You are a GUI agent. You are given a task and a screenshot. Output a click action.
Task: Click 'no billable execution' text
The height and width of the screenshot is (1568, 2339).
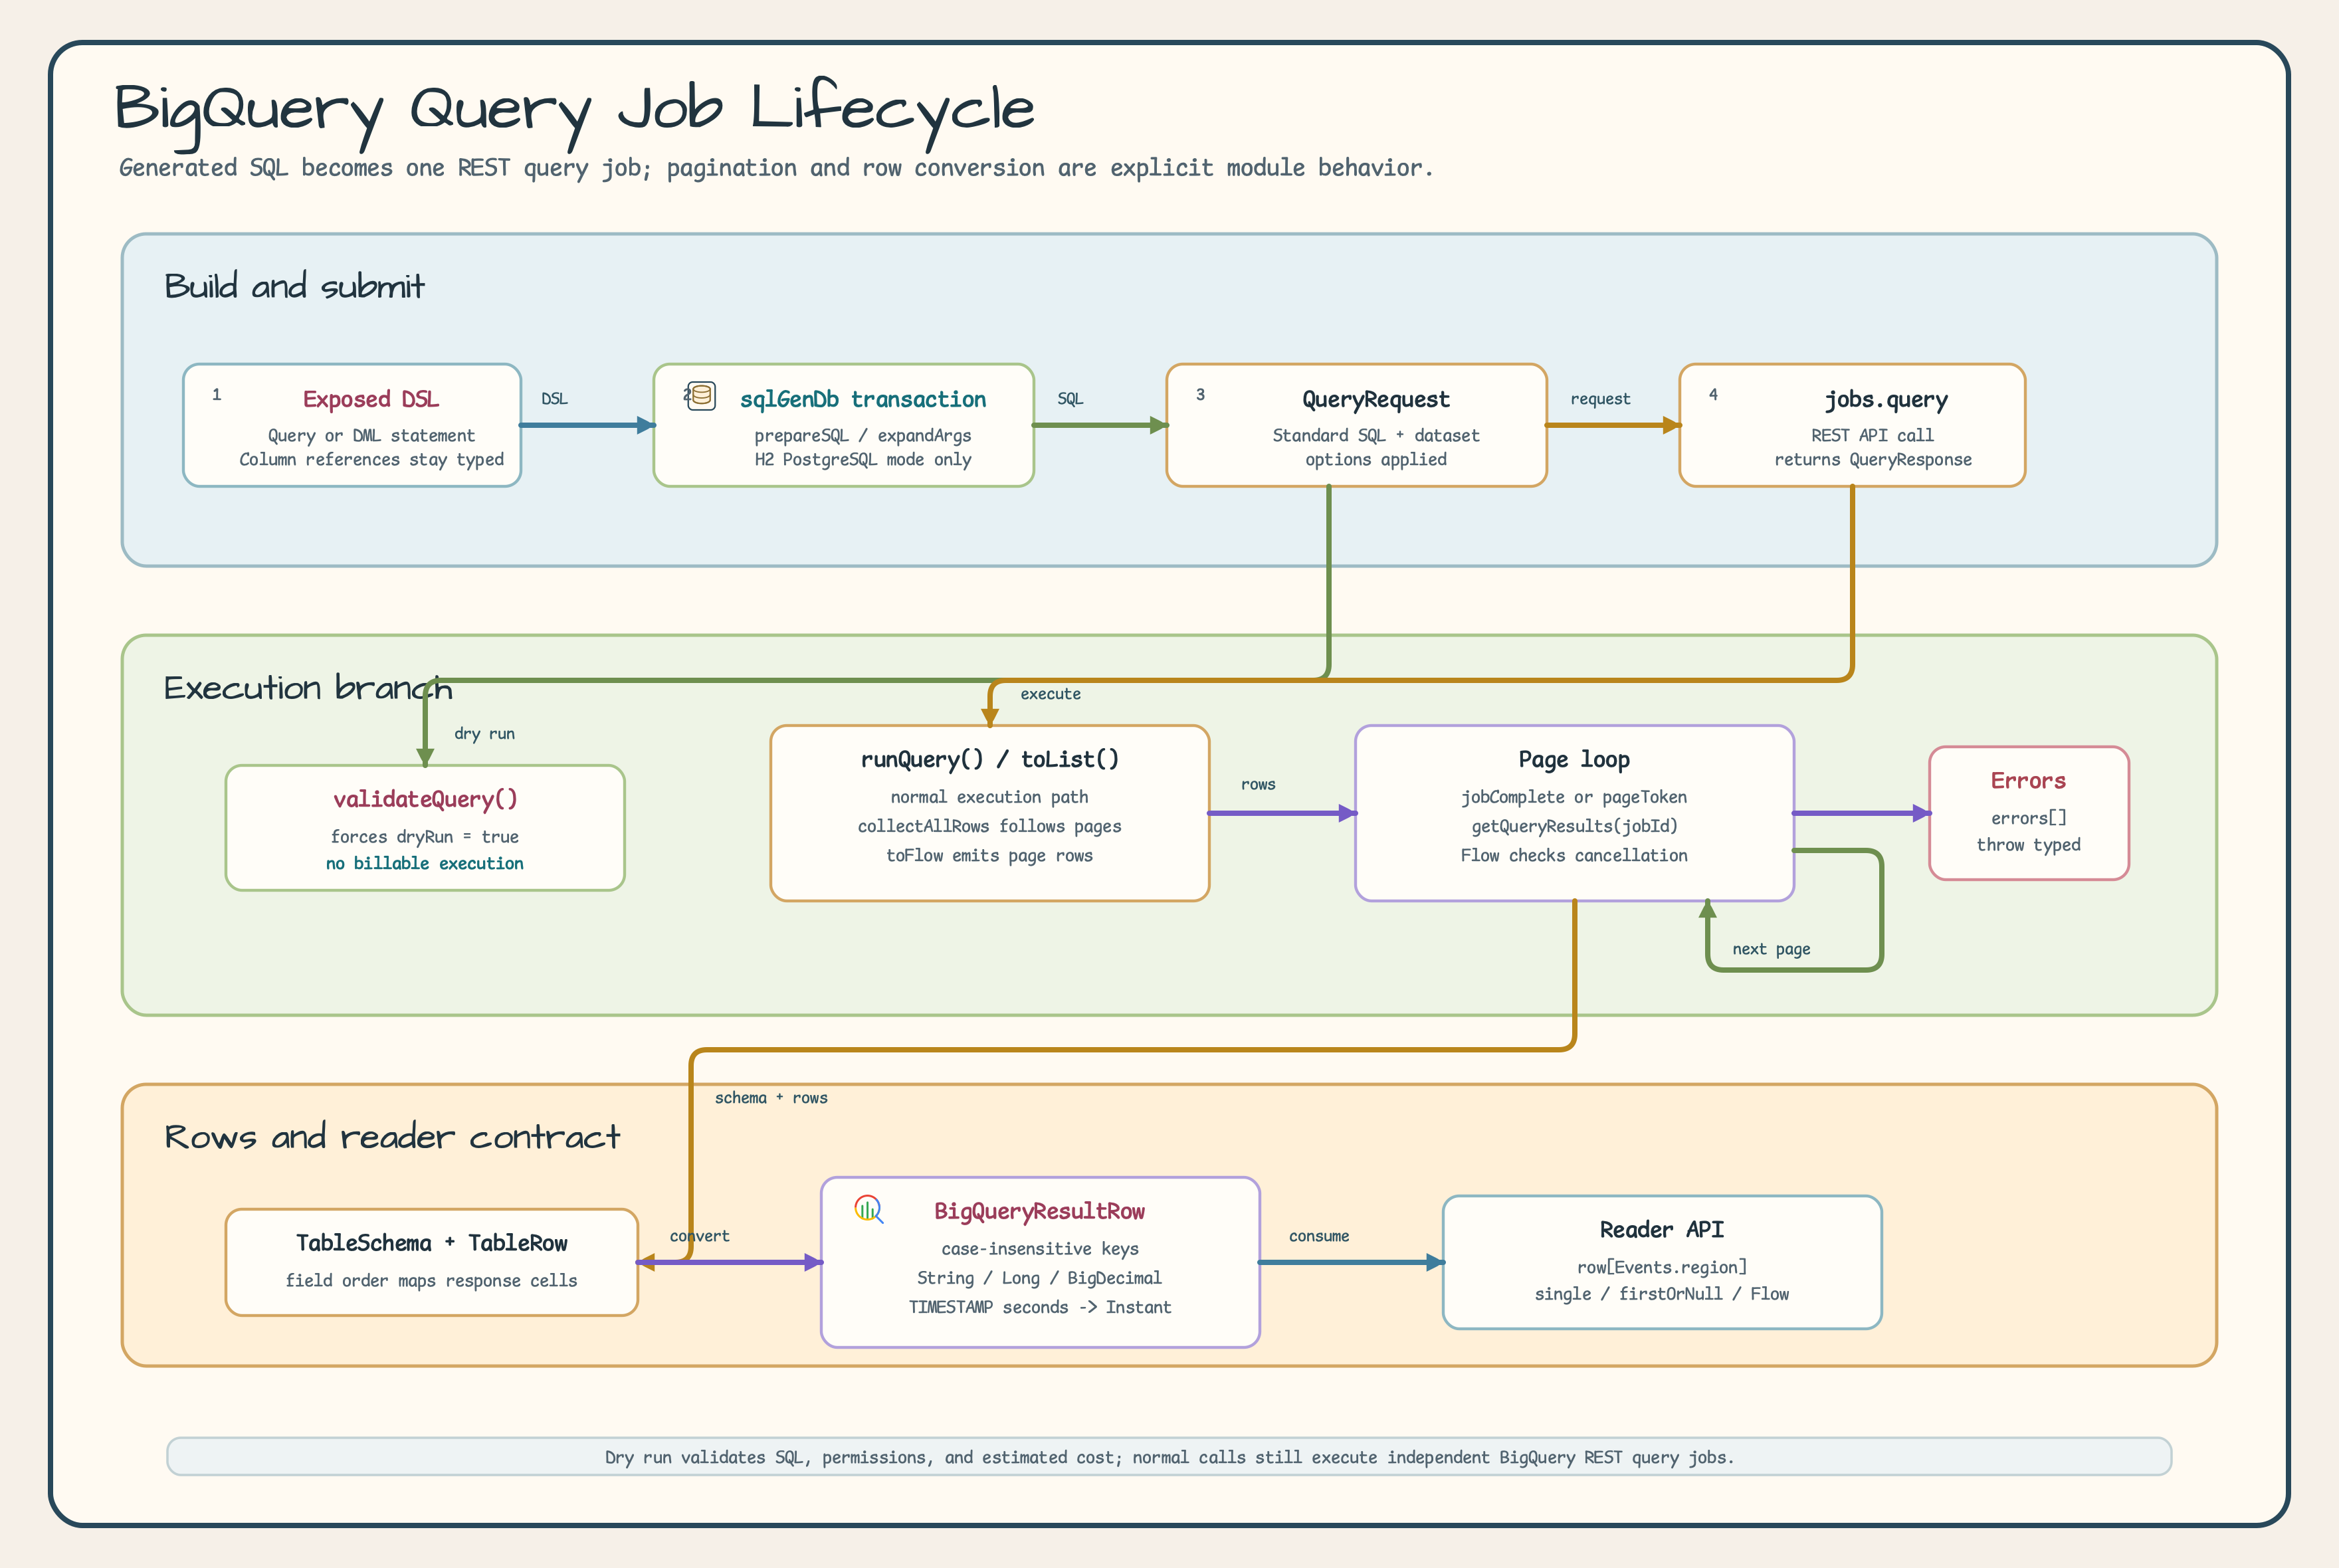(x=425, y=863)
